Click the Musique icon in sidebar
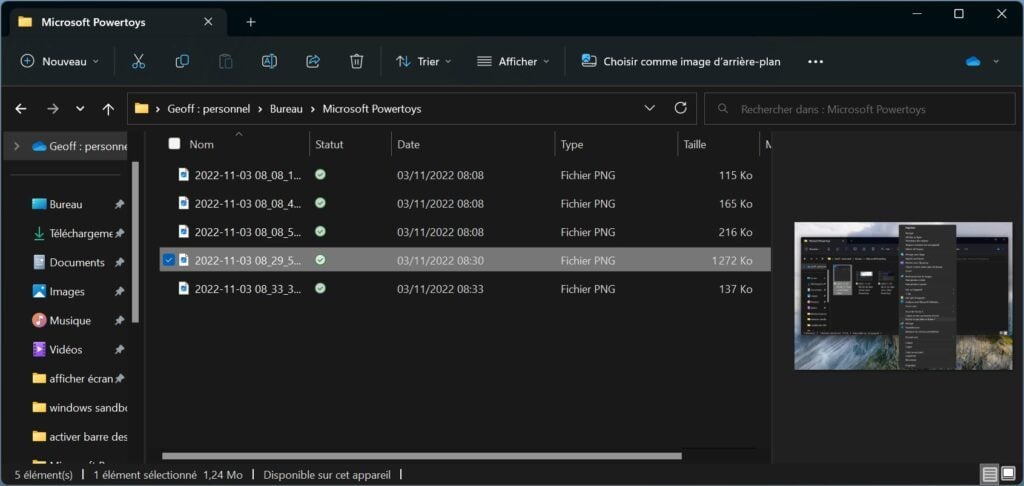The image size is (1024, 486). point(39,320)
